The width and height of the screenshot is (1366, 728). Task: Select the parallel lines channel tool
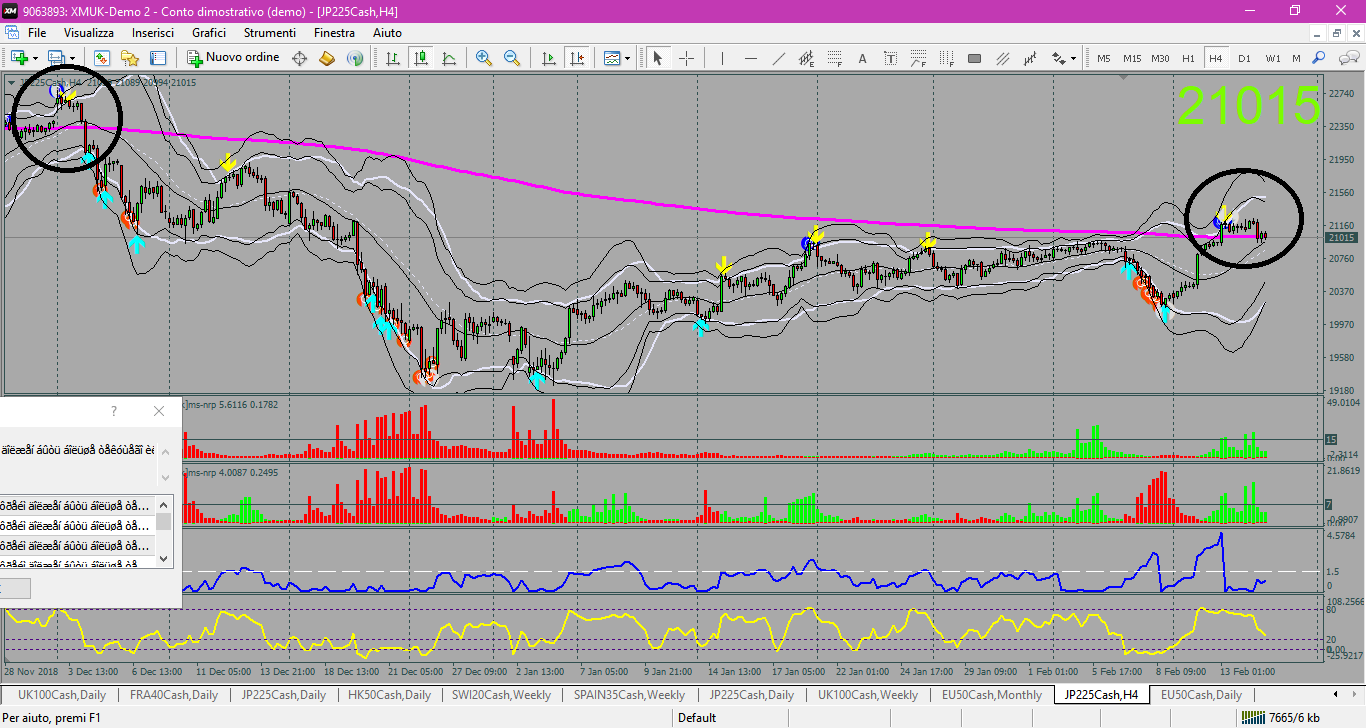[x=1003, y=58]
